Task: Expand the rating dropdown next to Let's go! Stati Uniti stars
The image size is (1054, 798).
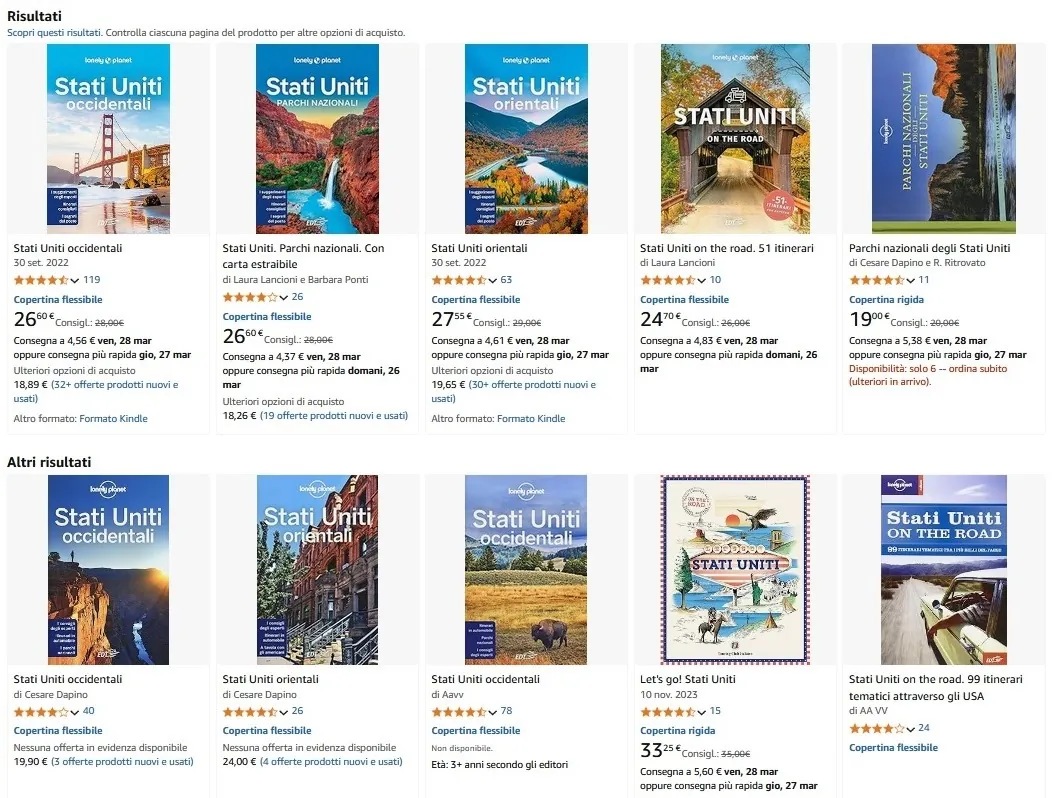Action: point(703,711)
